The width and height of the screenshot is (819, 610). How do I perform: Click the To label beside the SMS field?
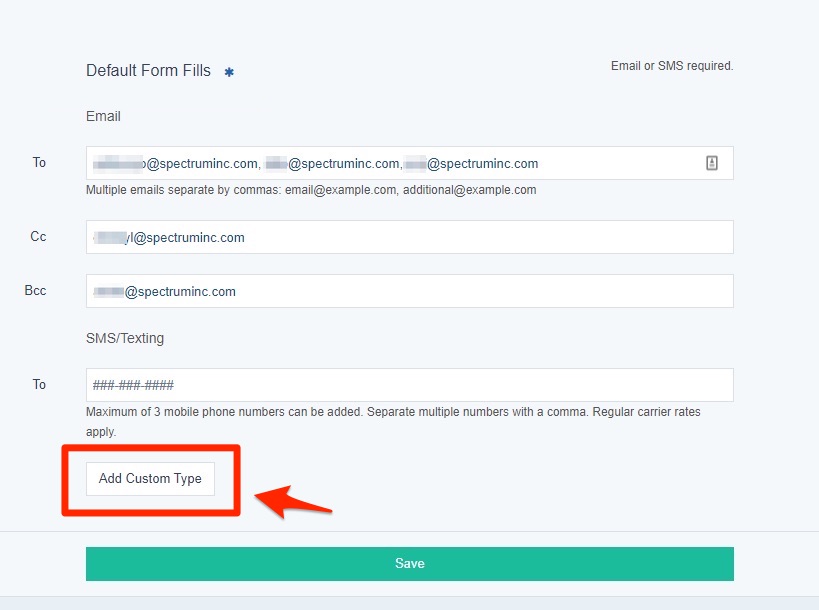(x=39, y=384)
